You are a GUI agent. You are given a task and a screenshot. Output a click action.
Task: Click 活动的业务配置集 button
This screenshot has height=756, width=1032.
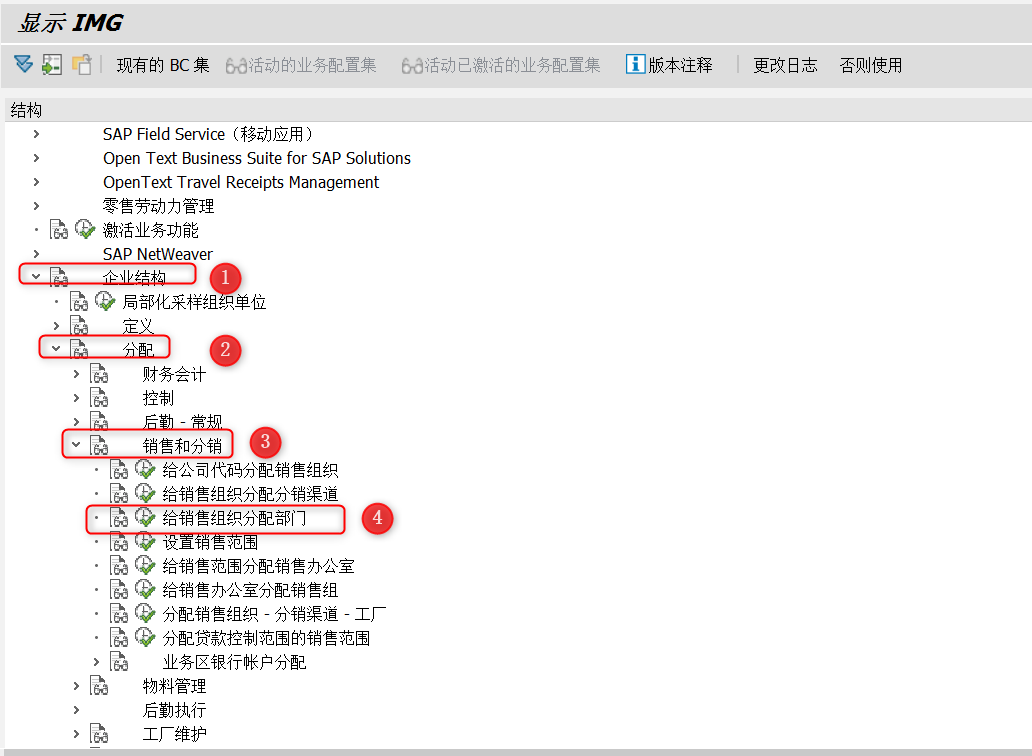click(301, 65)
